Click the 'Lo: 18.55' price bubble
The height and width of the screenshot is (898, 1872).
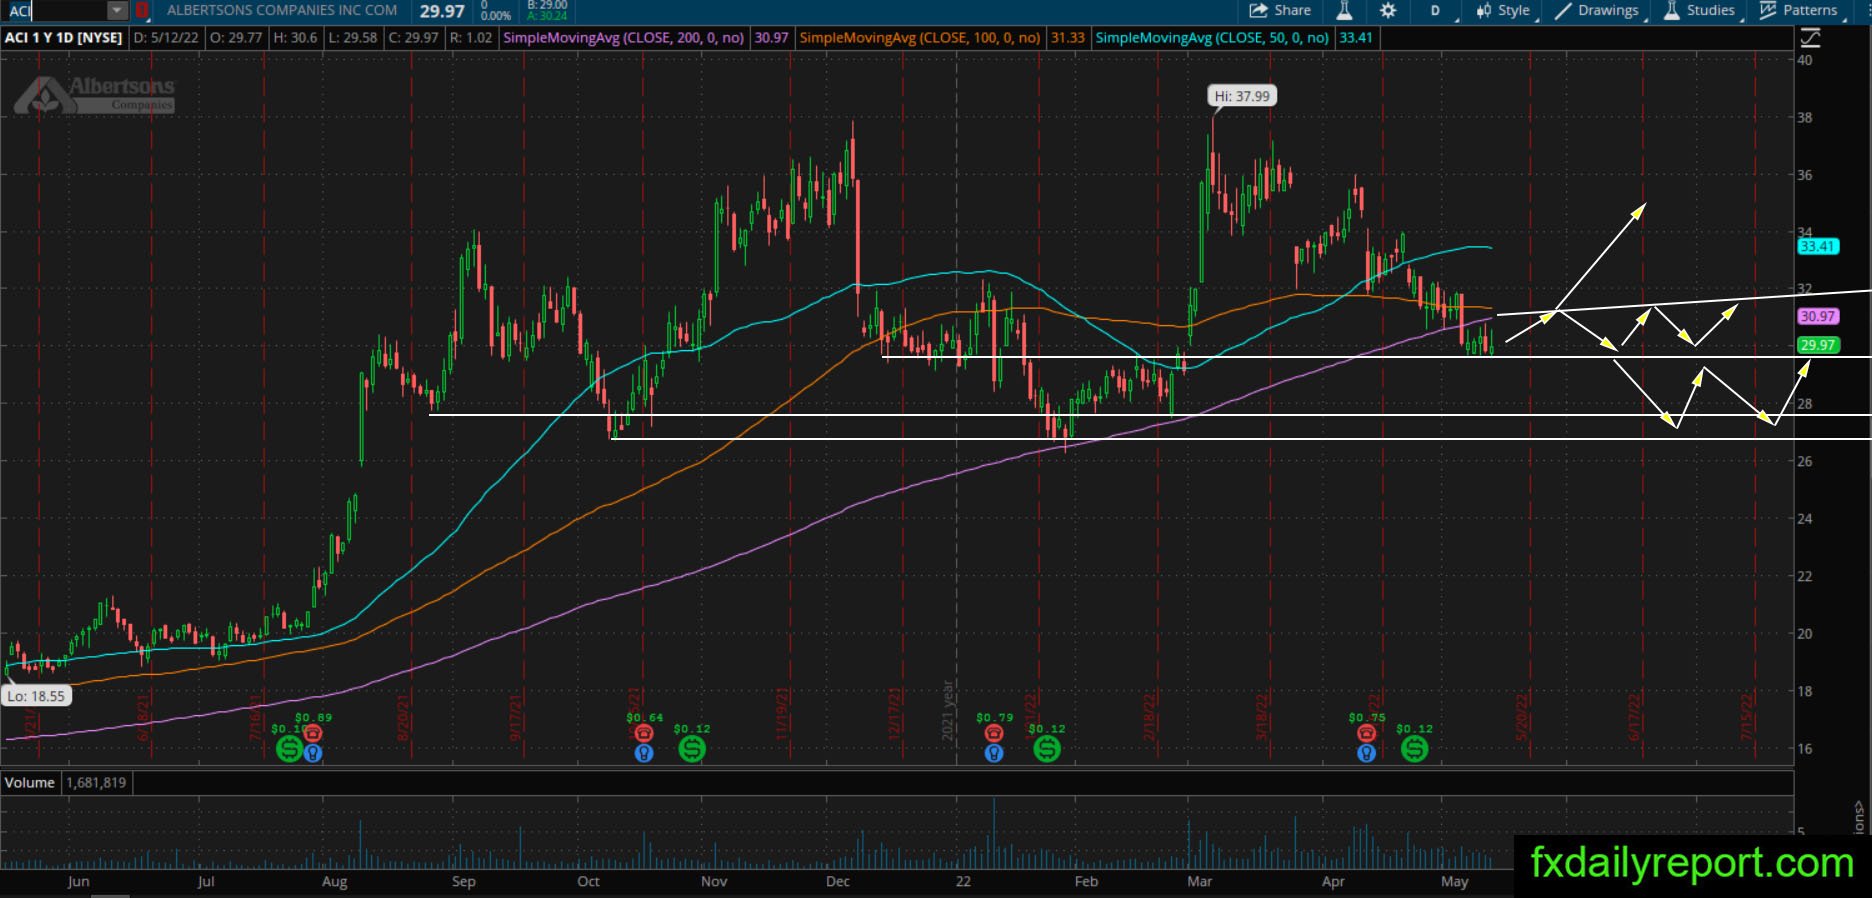click(37, 696)
